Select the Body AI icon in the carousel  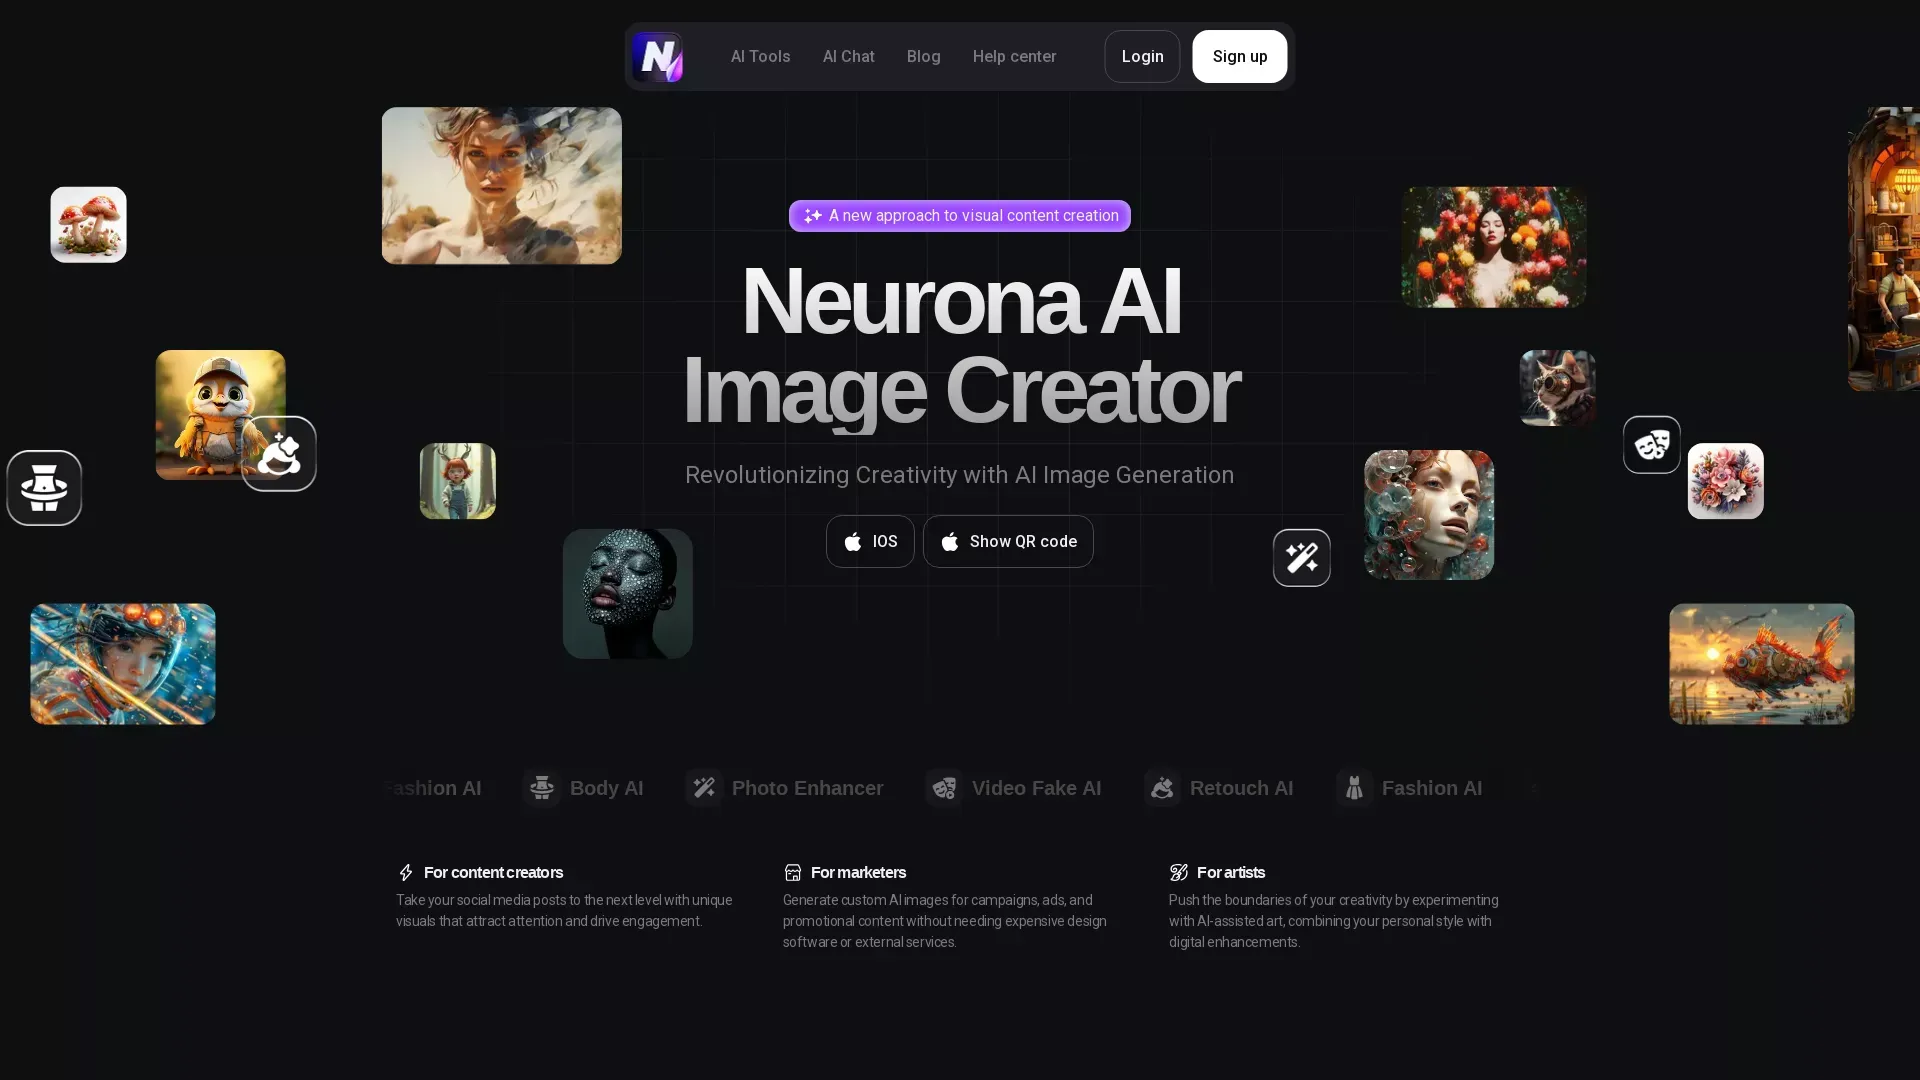point(542,788)
